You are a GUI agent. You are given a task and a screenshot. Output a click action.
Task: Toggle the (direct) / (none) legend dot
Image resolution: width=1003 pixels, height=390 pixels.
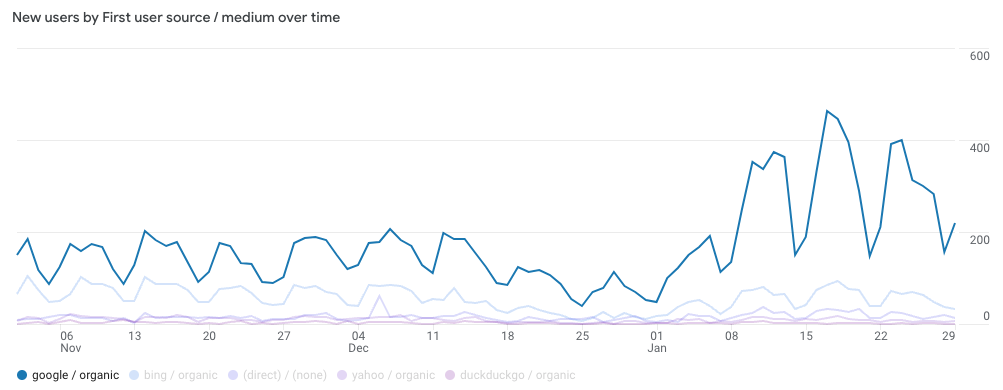pyautogui.click(x=233, y=375)
